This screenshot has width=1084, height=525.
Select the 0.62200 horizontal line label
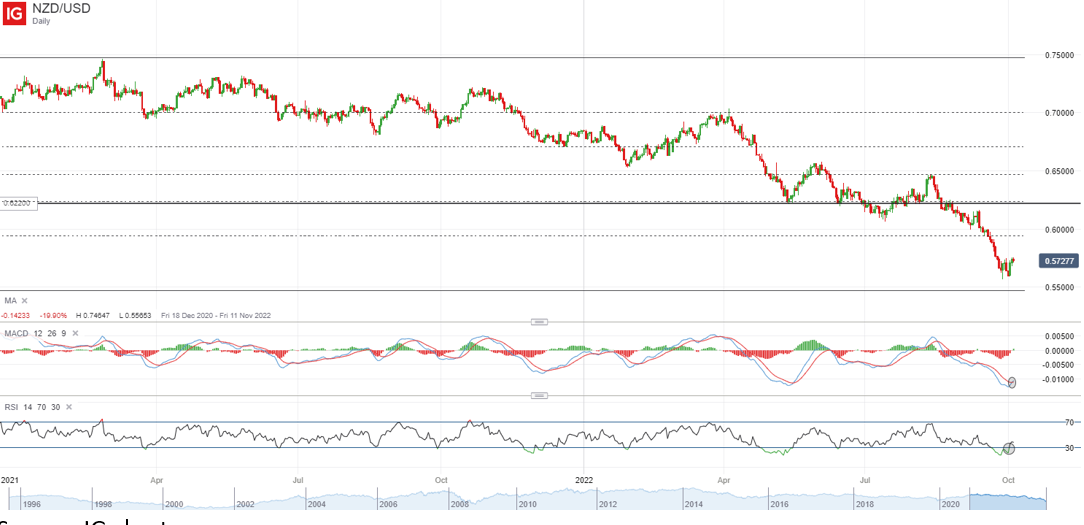point(17,203)
